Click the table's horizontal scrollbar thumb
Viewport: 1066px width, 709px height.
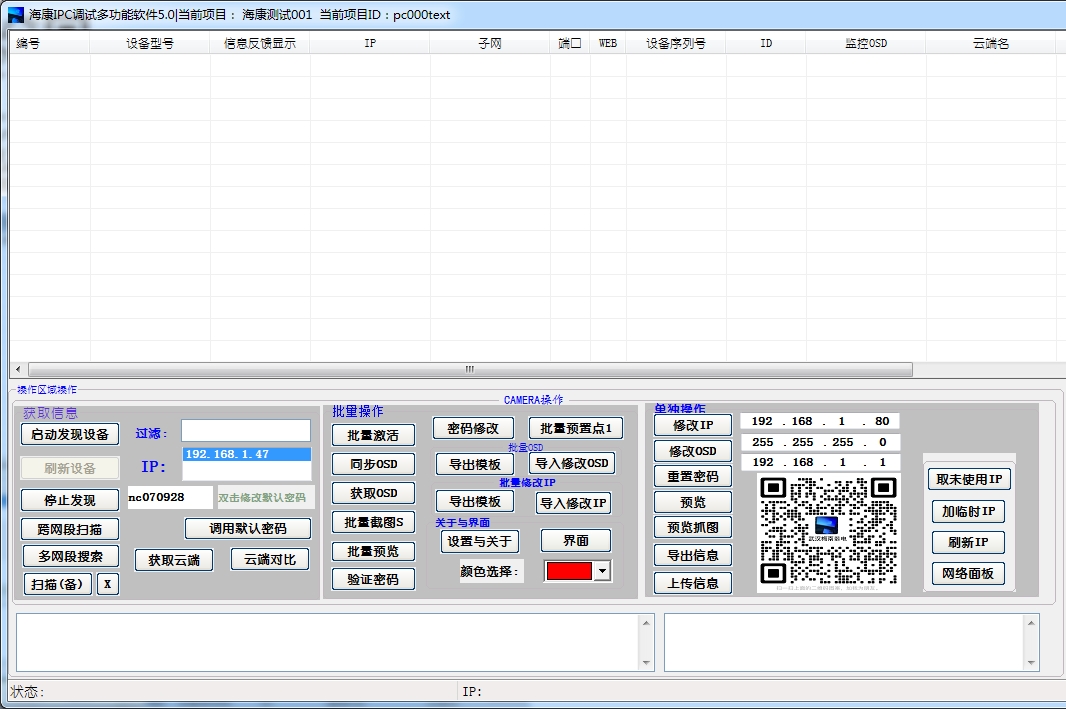click(x=470, y=369)
